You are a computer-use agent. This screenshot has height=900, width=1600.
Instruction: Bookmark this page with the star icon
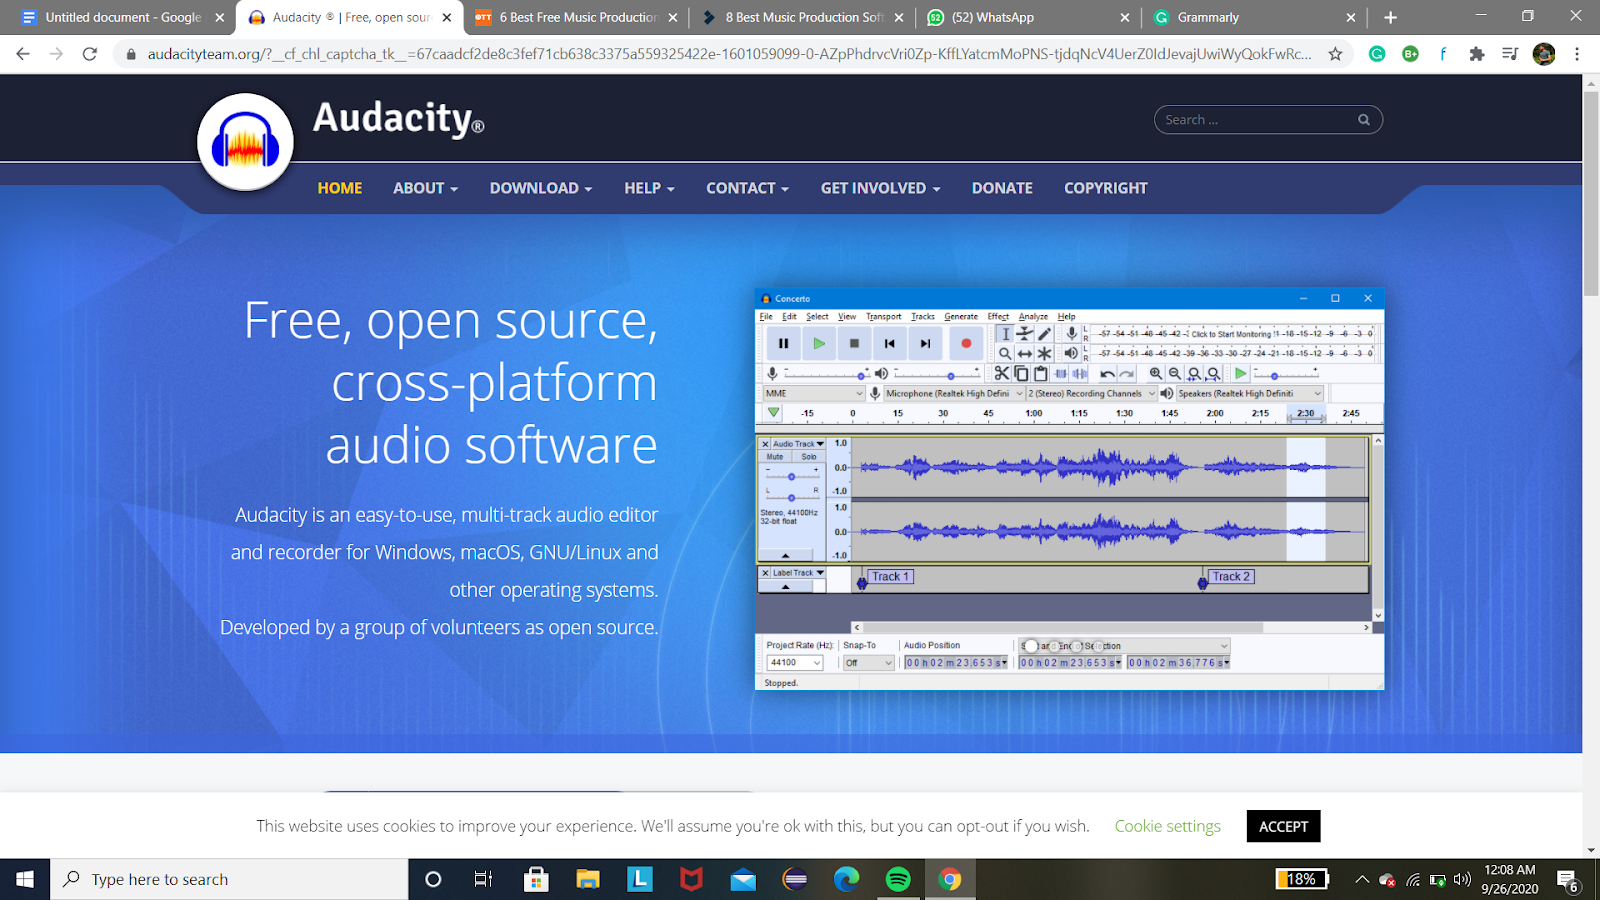(x=1335, y=54)
